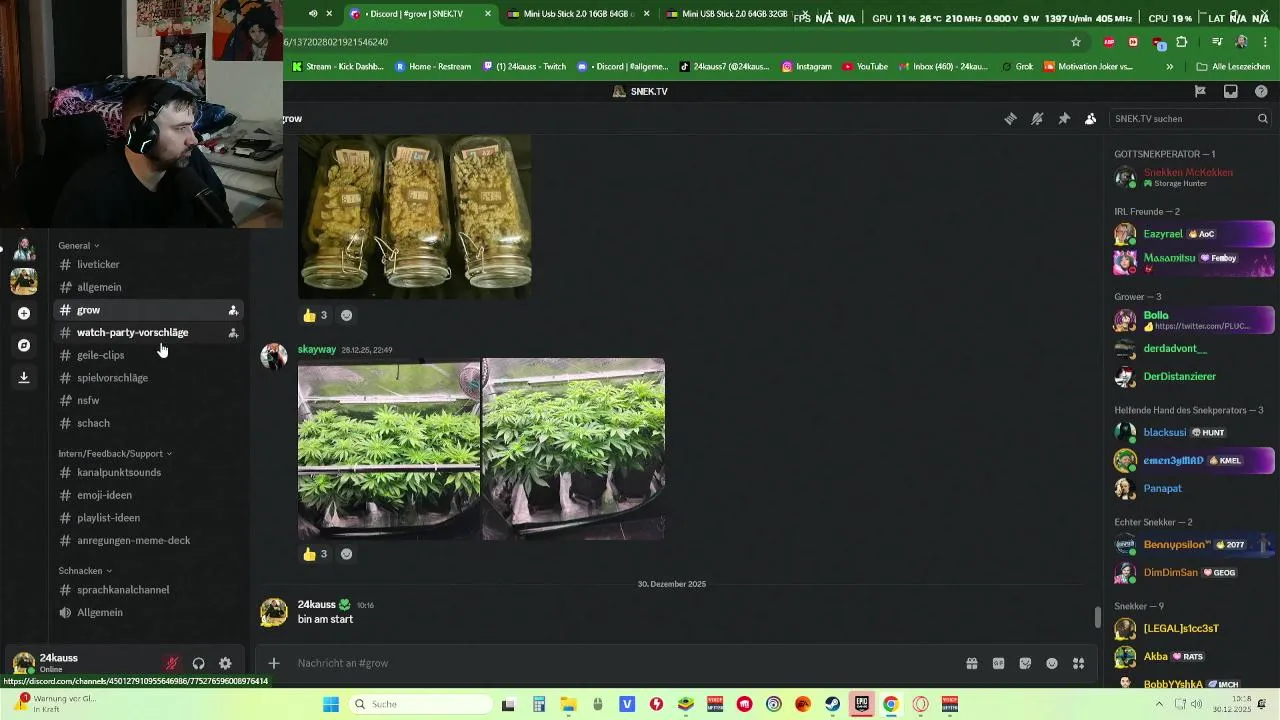Open SNEK.TV server header menu
Screen dimensions: 1280x720
pos(640,91)
